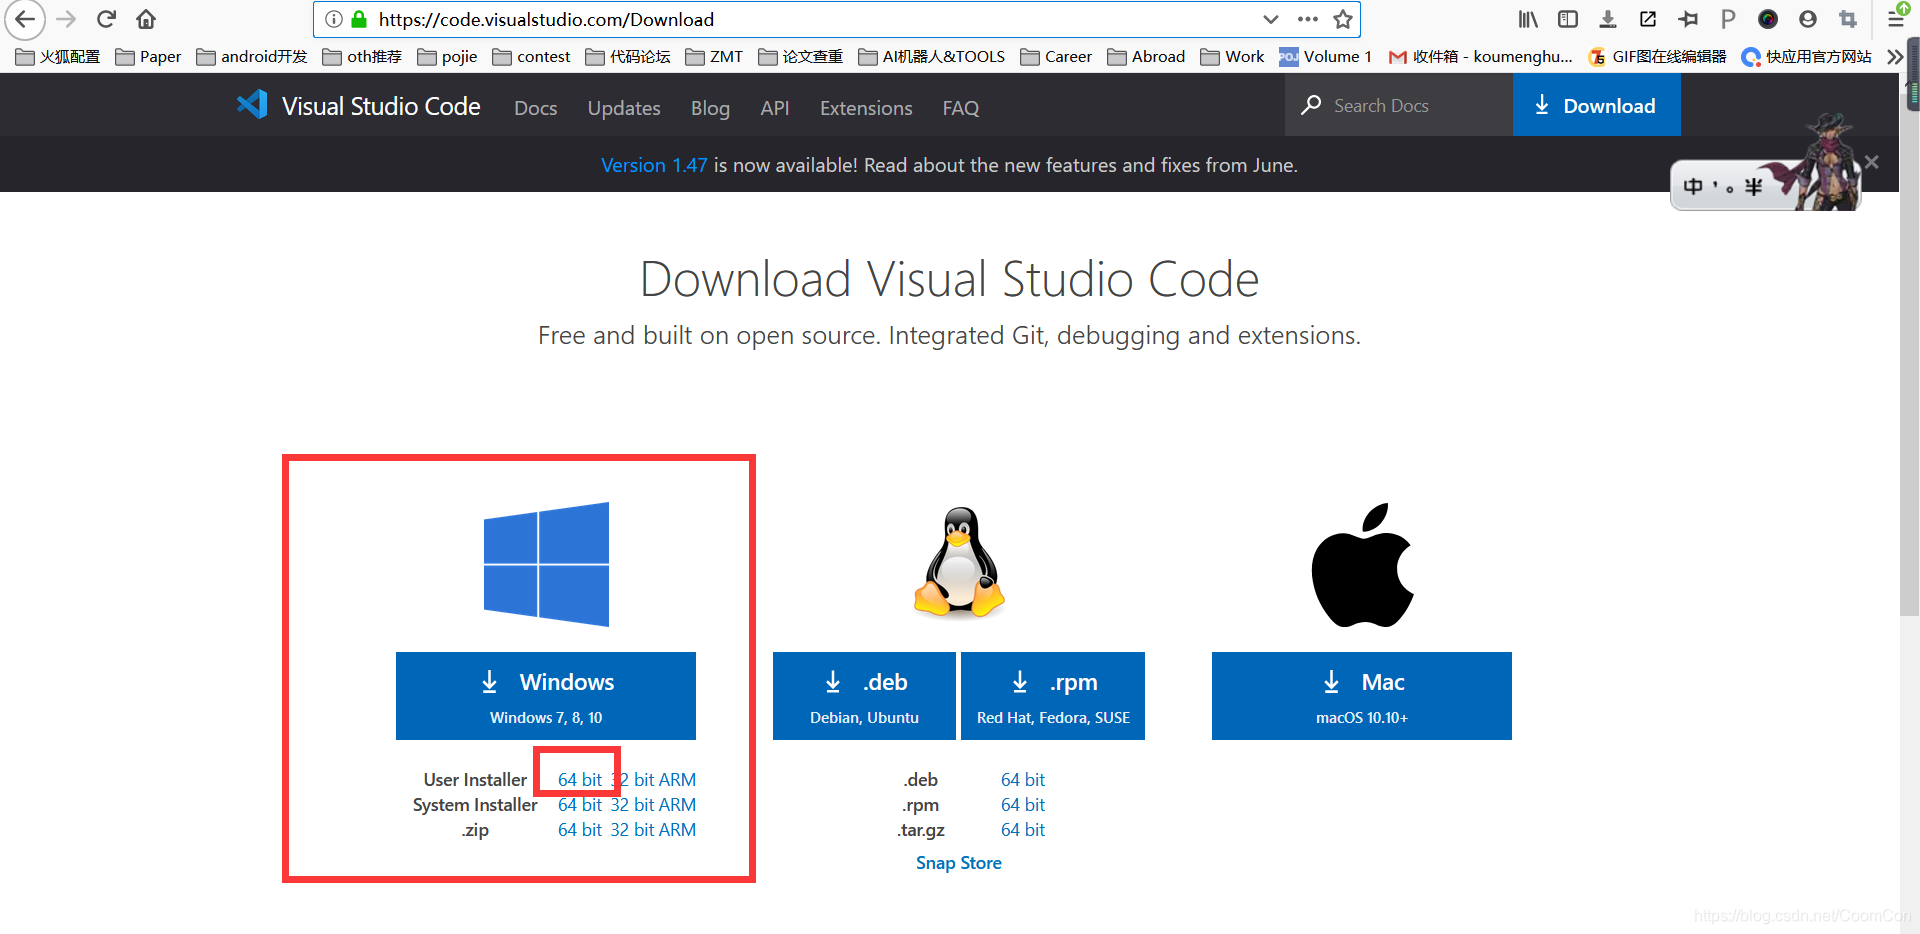Open the Paper bookmarks folder

[148, 57]
